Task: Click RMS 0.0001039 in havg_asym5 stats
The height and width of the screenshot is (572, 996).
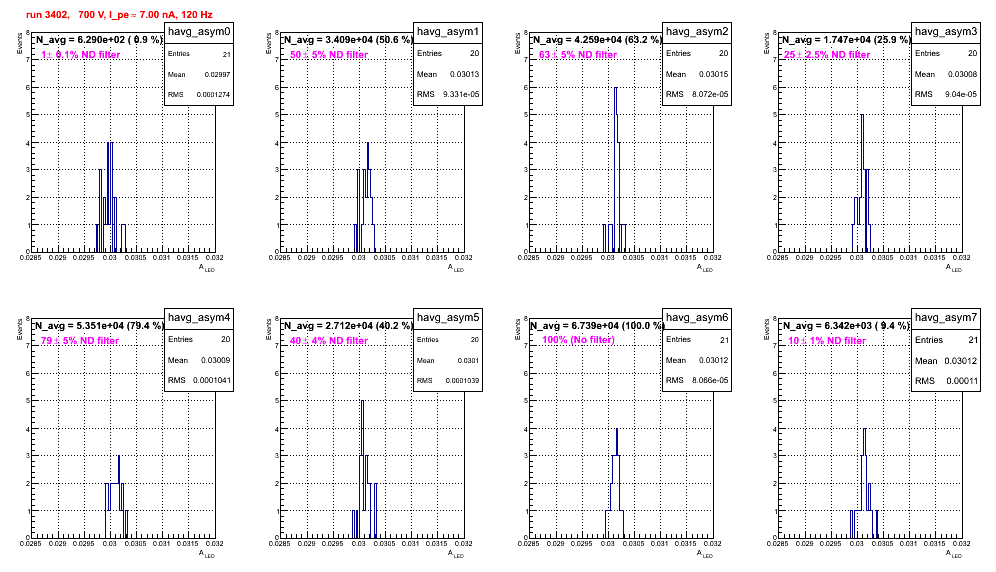Action: [x=448, y=381]
